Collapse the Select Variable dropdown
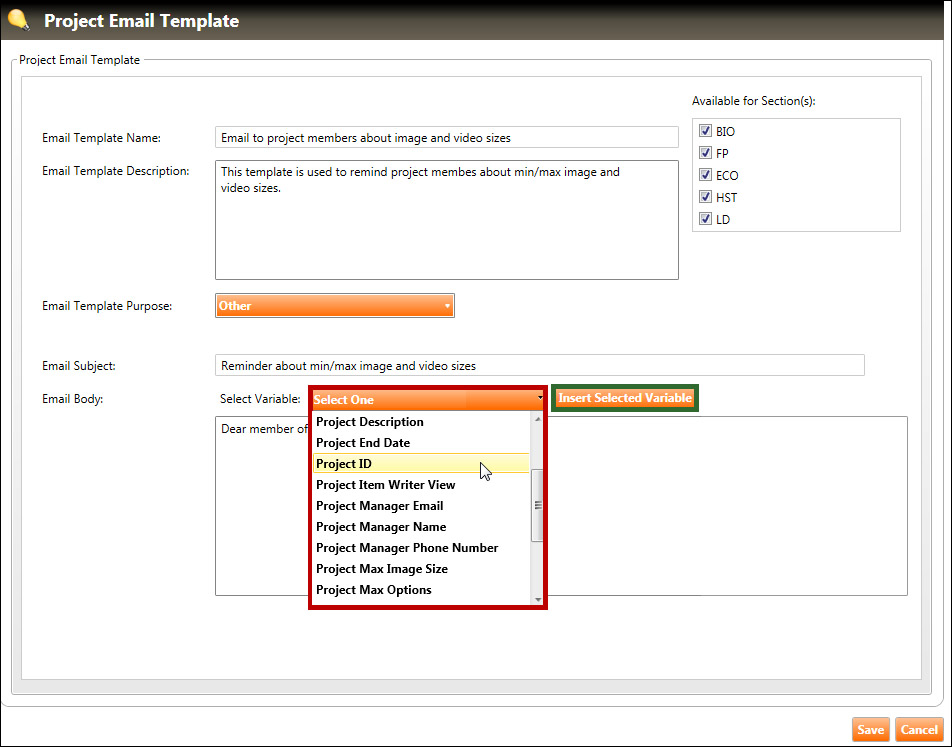 (x=428, y=399)
